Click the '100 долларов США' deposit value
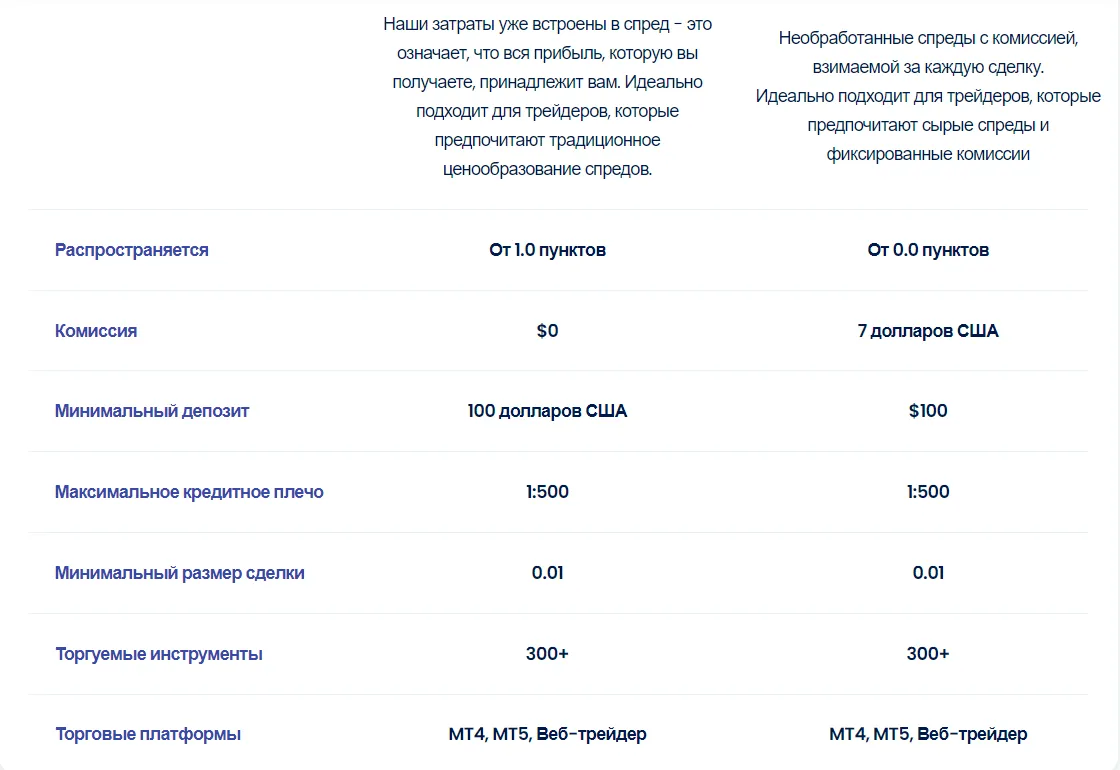 tap(547, 411)
